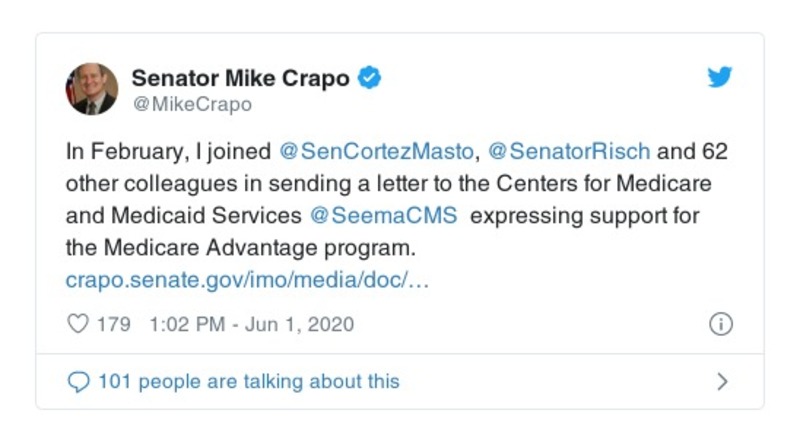This screenshot has width=800, height=445.
Task: Open the @SenCortezMasto mention
Action: pos(378,153)
